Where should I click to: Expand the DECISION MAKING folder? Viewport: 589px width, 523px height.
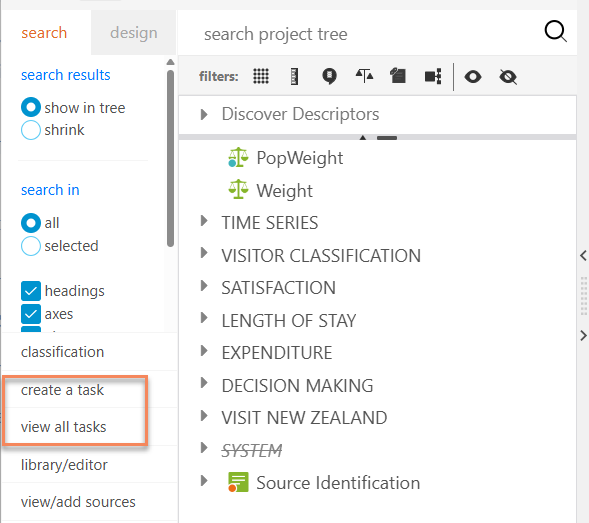(204, 383)
